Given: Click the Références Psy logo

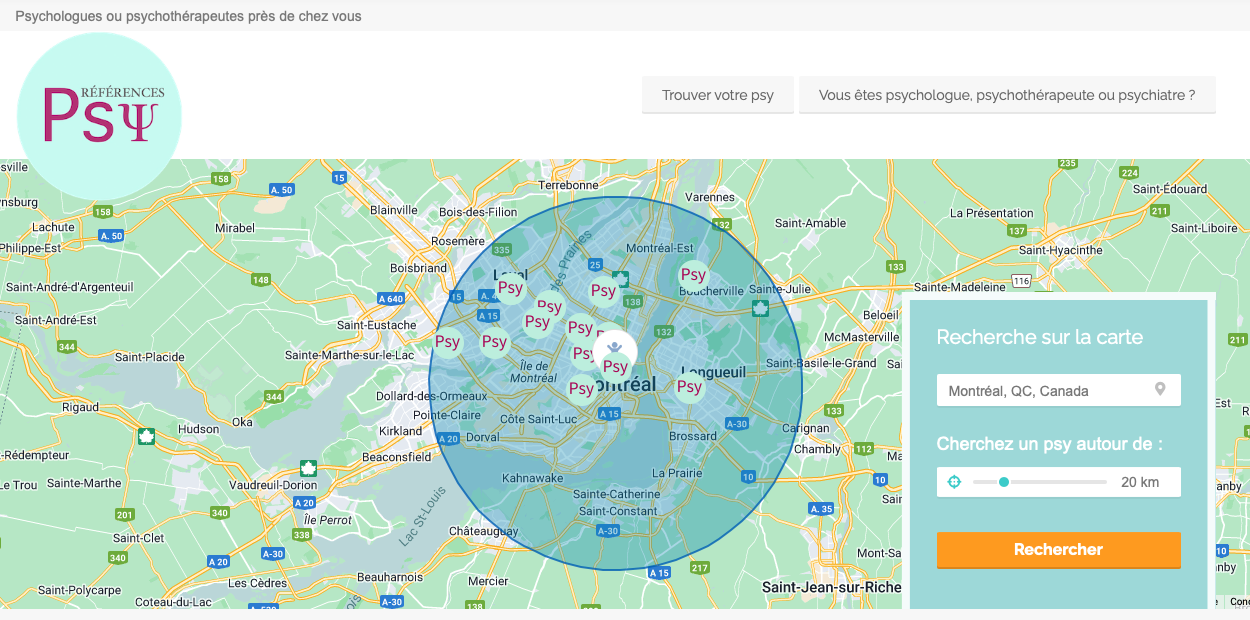Looking at the screenshot, I should (99, 115).
